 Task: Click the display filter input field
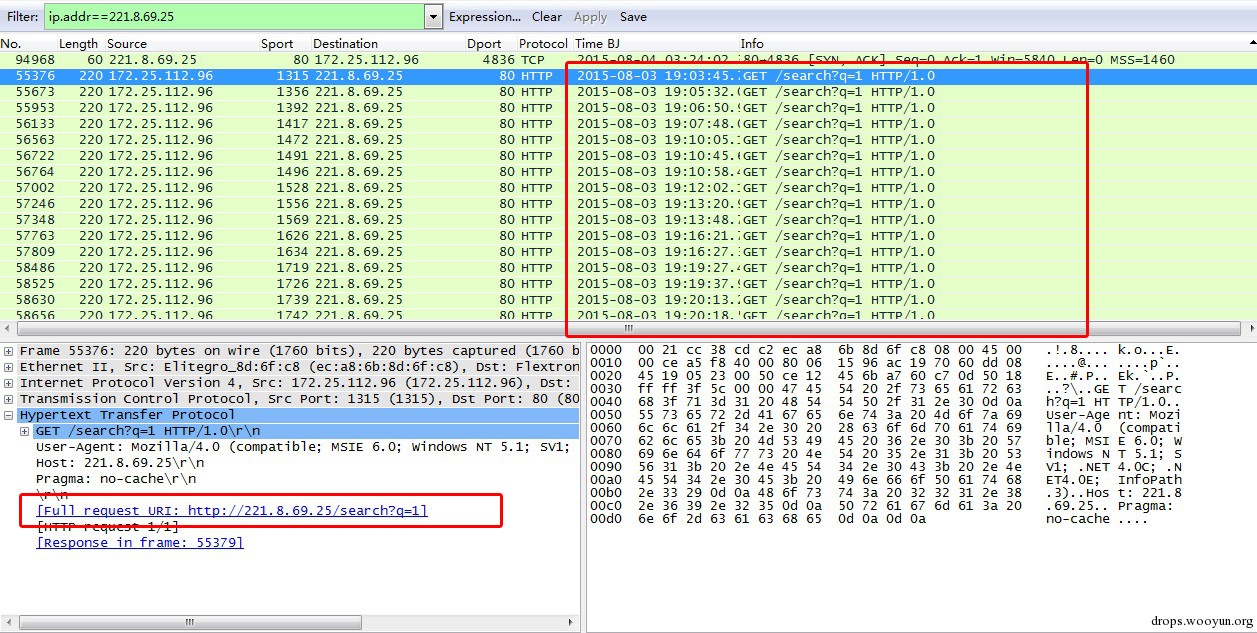(234, 16)
